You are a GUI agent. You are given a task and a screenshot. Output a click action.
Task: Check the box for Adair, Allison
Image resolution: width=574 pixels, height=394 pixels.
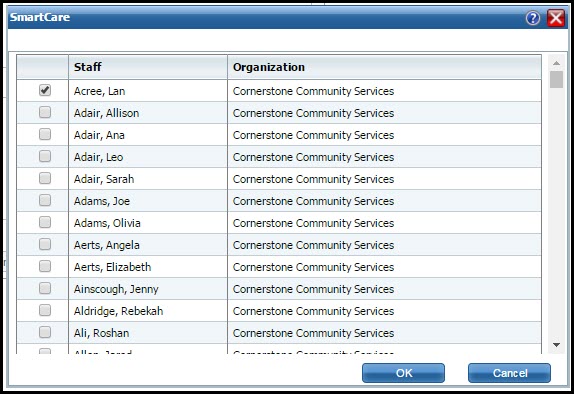(x=45, y=112)
